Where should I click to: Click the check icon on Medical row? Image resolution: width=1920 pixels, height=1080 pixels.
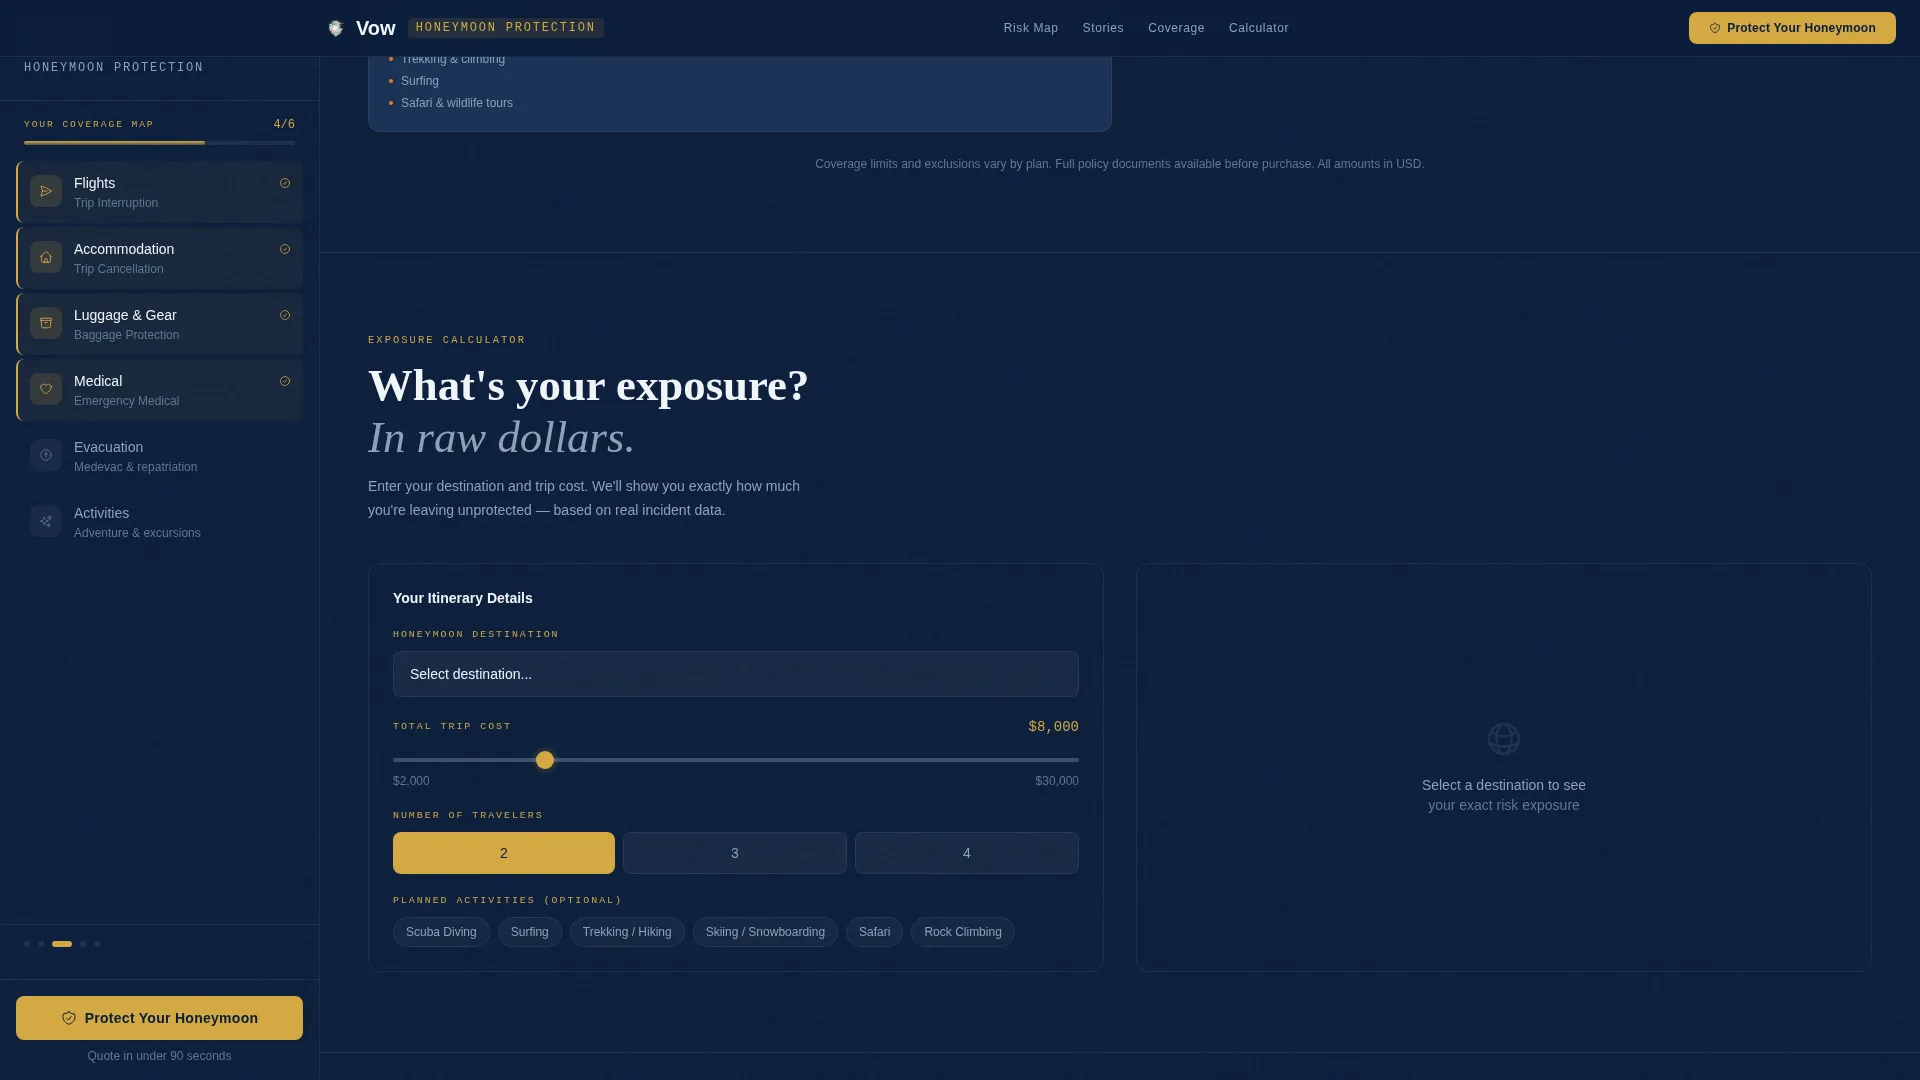pos(285,381)
